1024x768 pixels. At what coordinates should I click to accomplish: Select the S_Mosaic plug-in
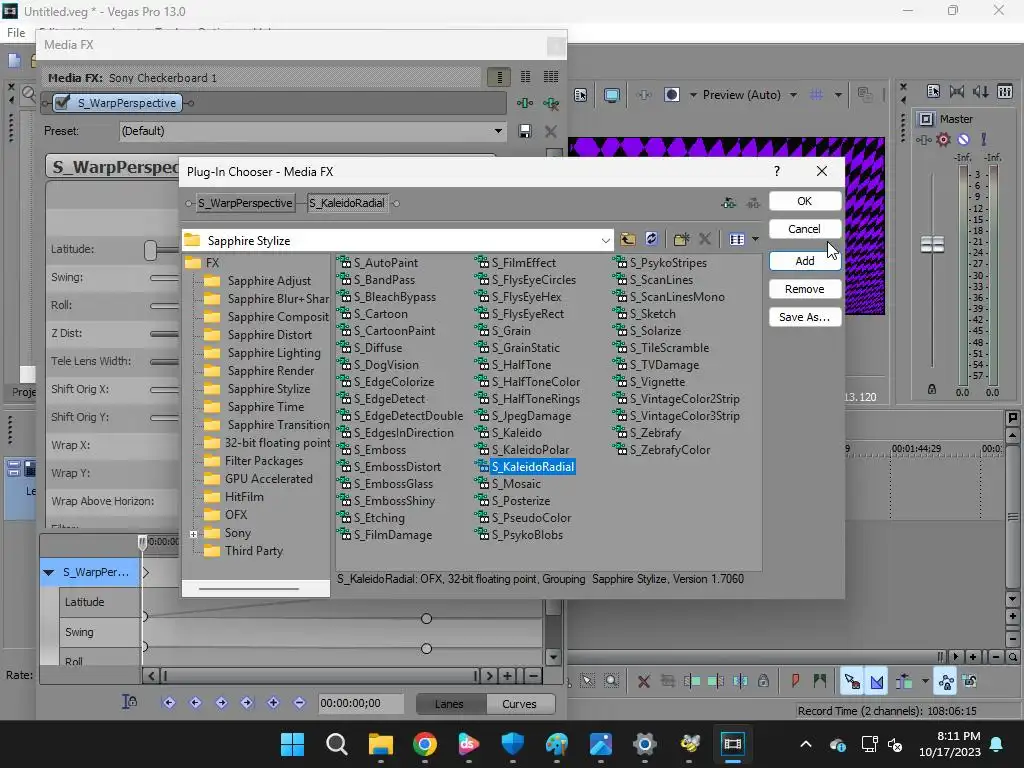(516, 484)
